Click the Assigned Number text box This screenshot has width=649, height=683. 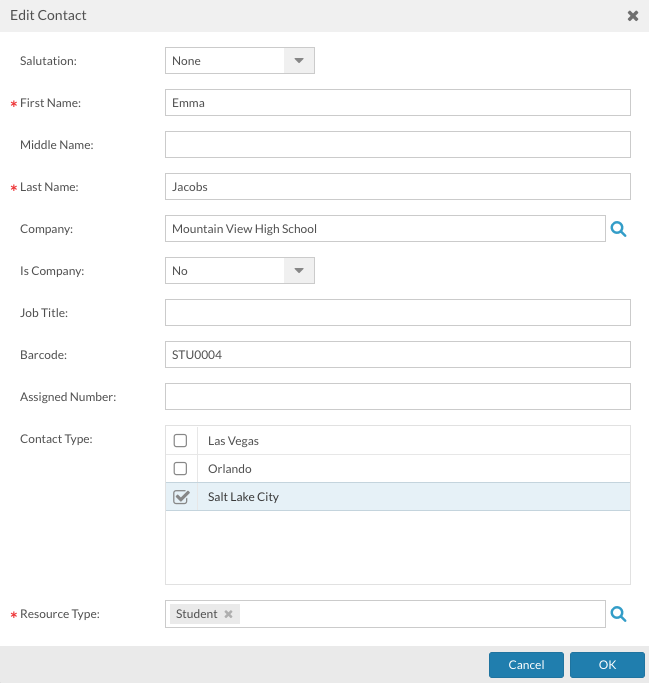click(397, 397)
